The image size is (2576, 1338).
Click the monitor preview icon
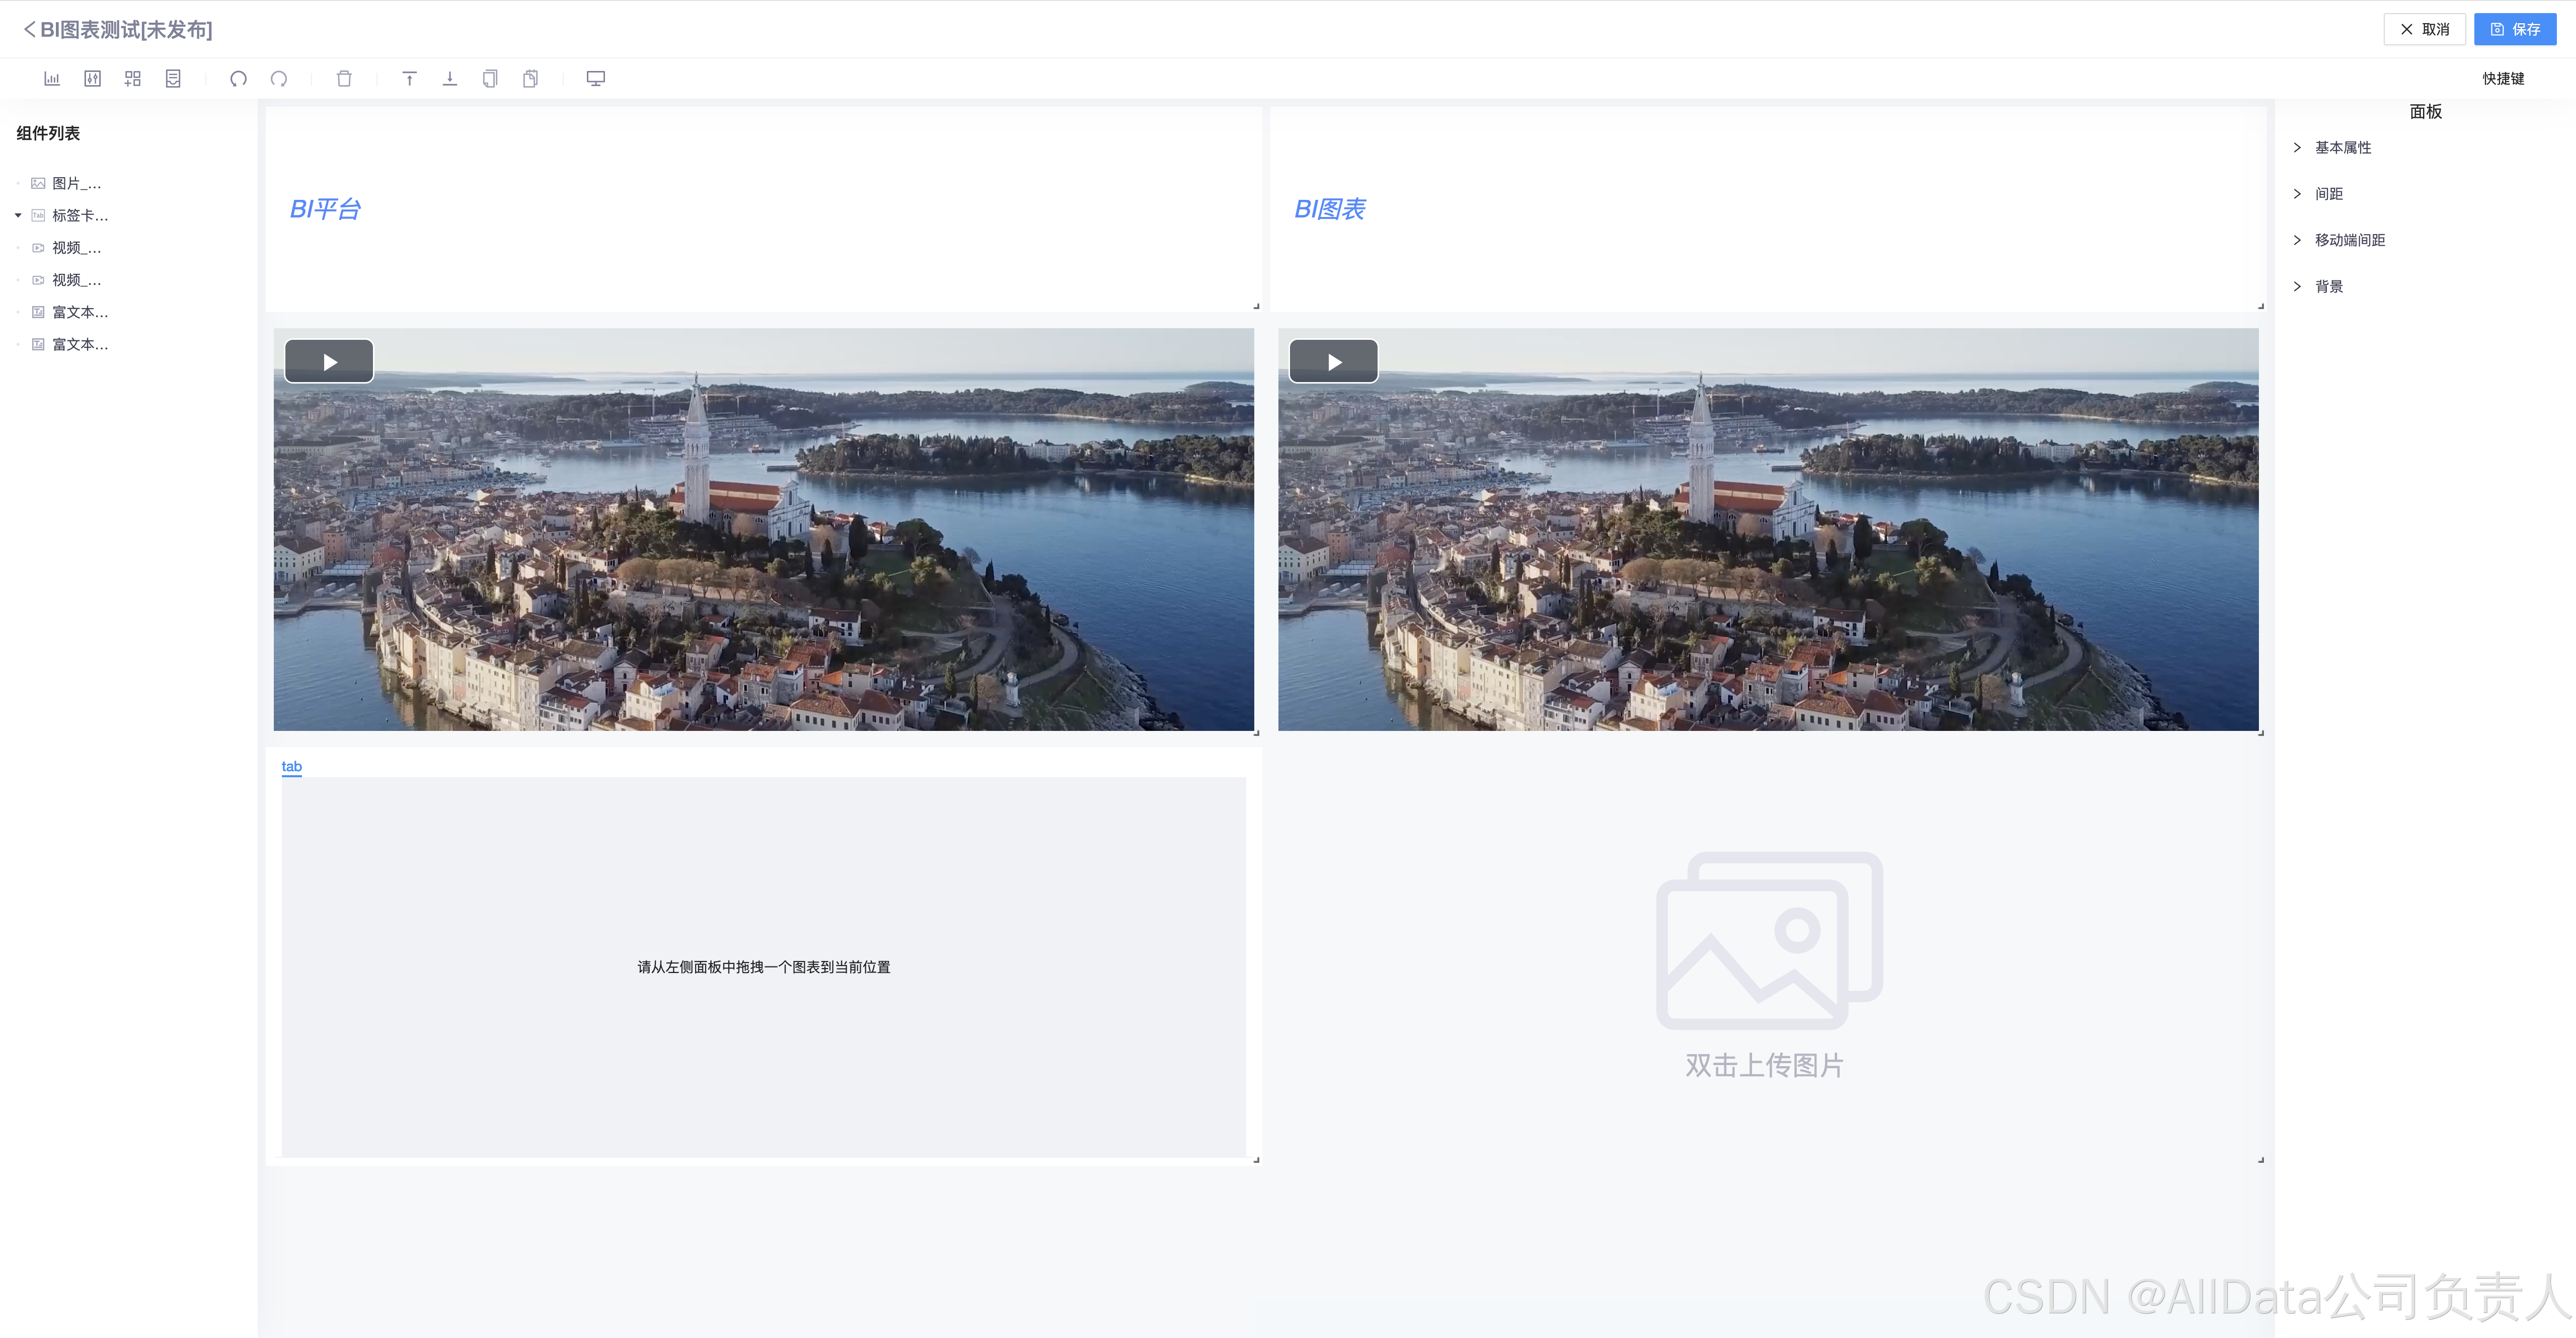click(595, 78)
